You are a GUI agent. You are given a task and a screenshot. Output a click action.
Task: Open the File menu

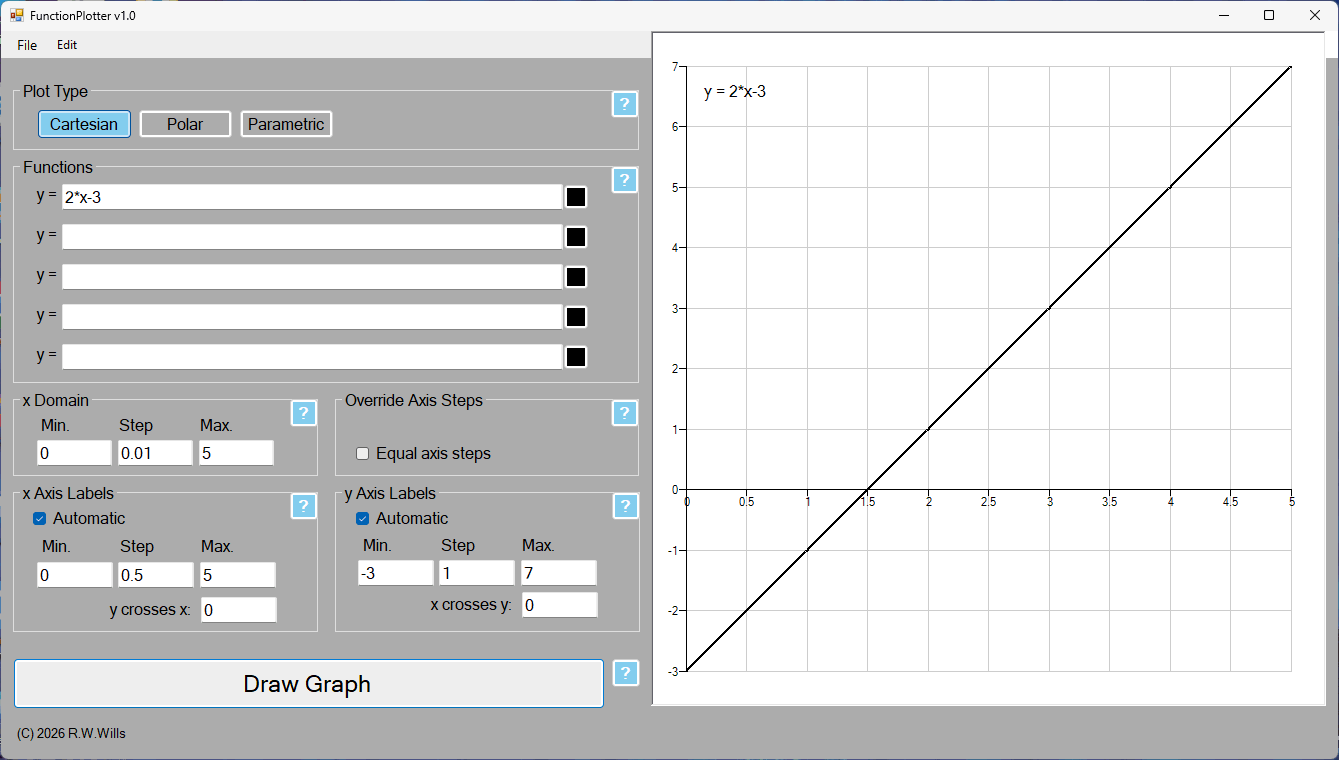(27, 45)
